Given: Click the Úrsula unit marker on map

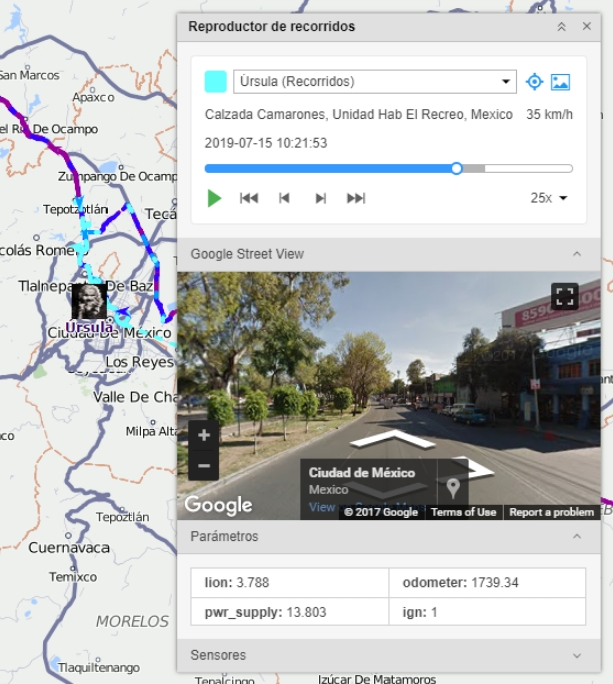Looking at the screenshot, I should [x=89, y=301].
